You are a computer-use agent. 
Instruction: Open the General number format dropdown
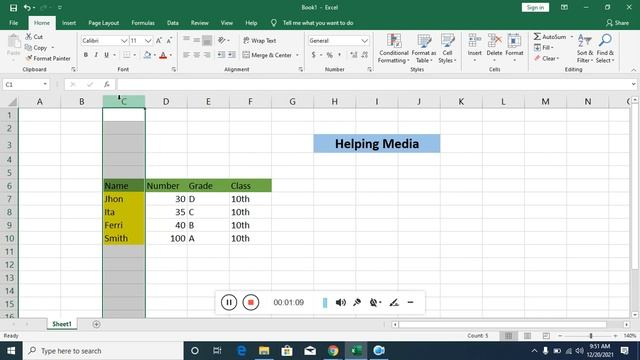coord(364,40)
